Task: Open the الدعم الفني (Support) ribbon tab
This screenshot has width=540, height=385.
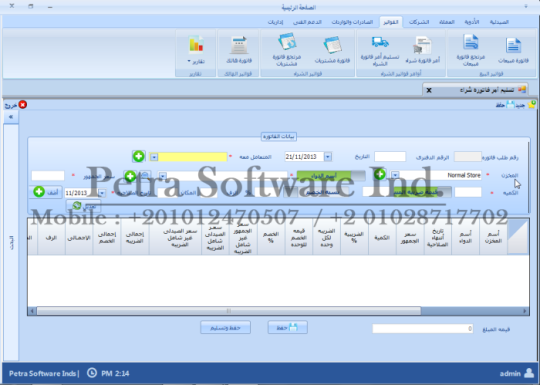Action: [307, 22]
